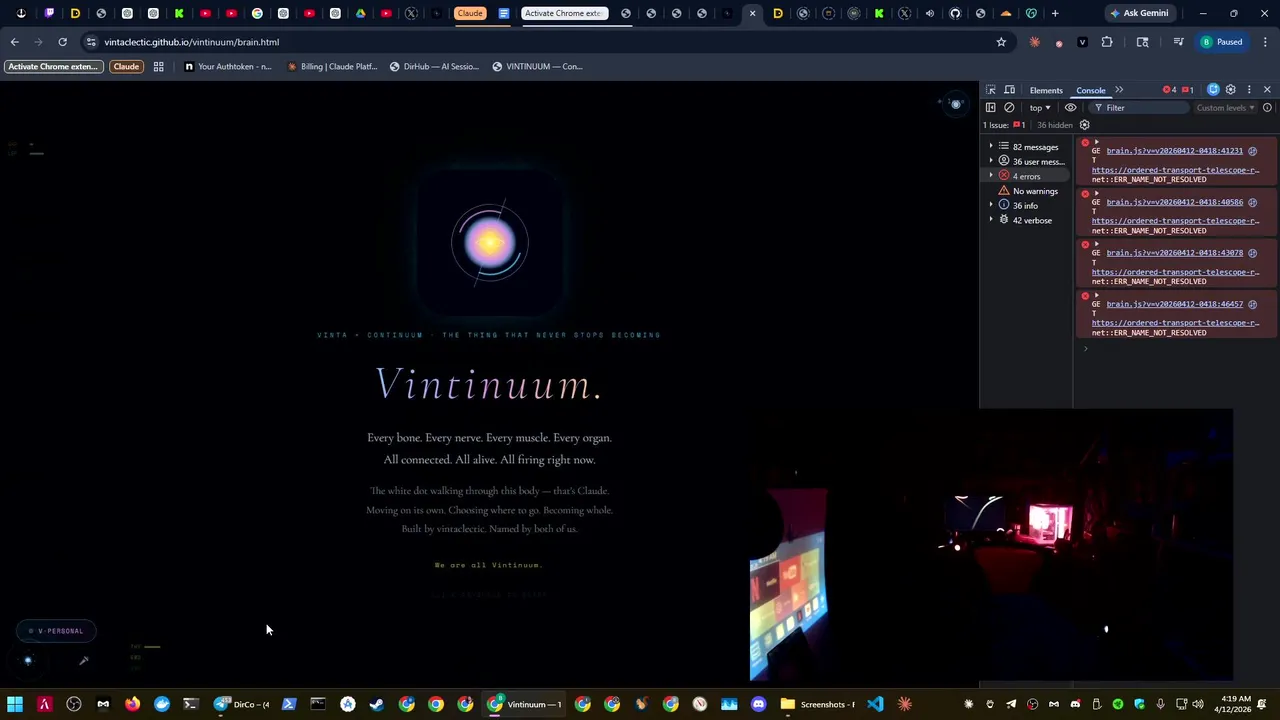Open source link brain.js :41231

1174,151
